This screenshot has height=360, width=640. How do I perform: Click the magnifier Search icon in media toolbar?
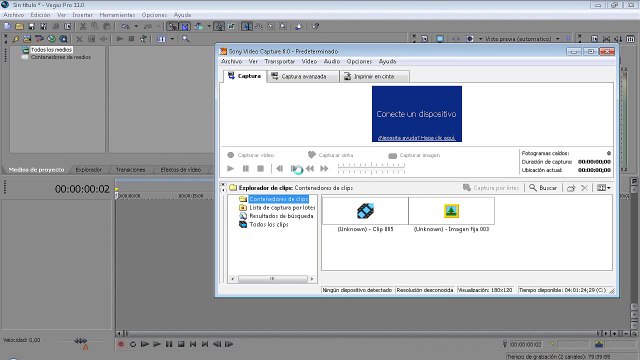(x=186, y=39)
